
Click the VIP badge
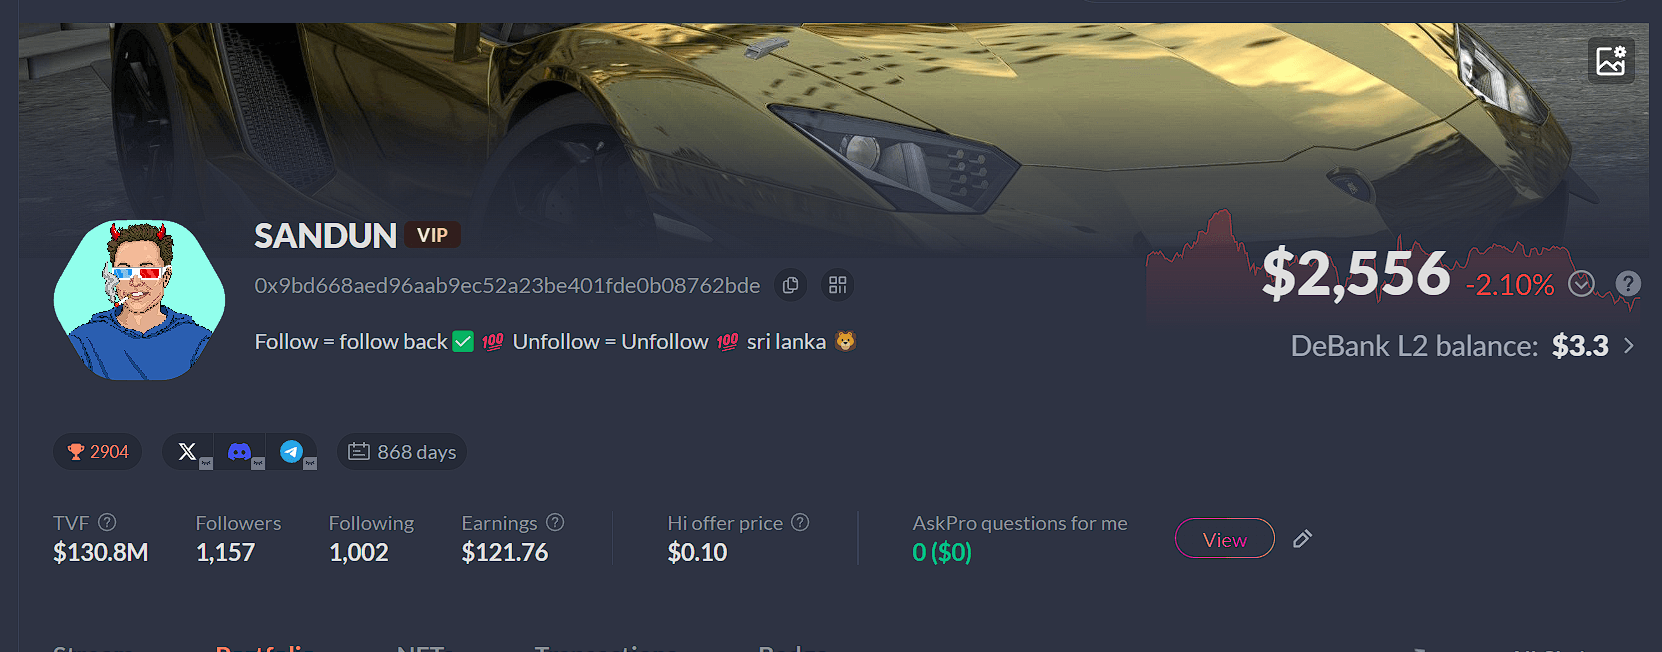pyautogui.click(x=432, y=235)
